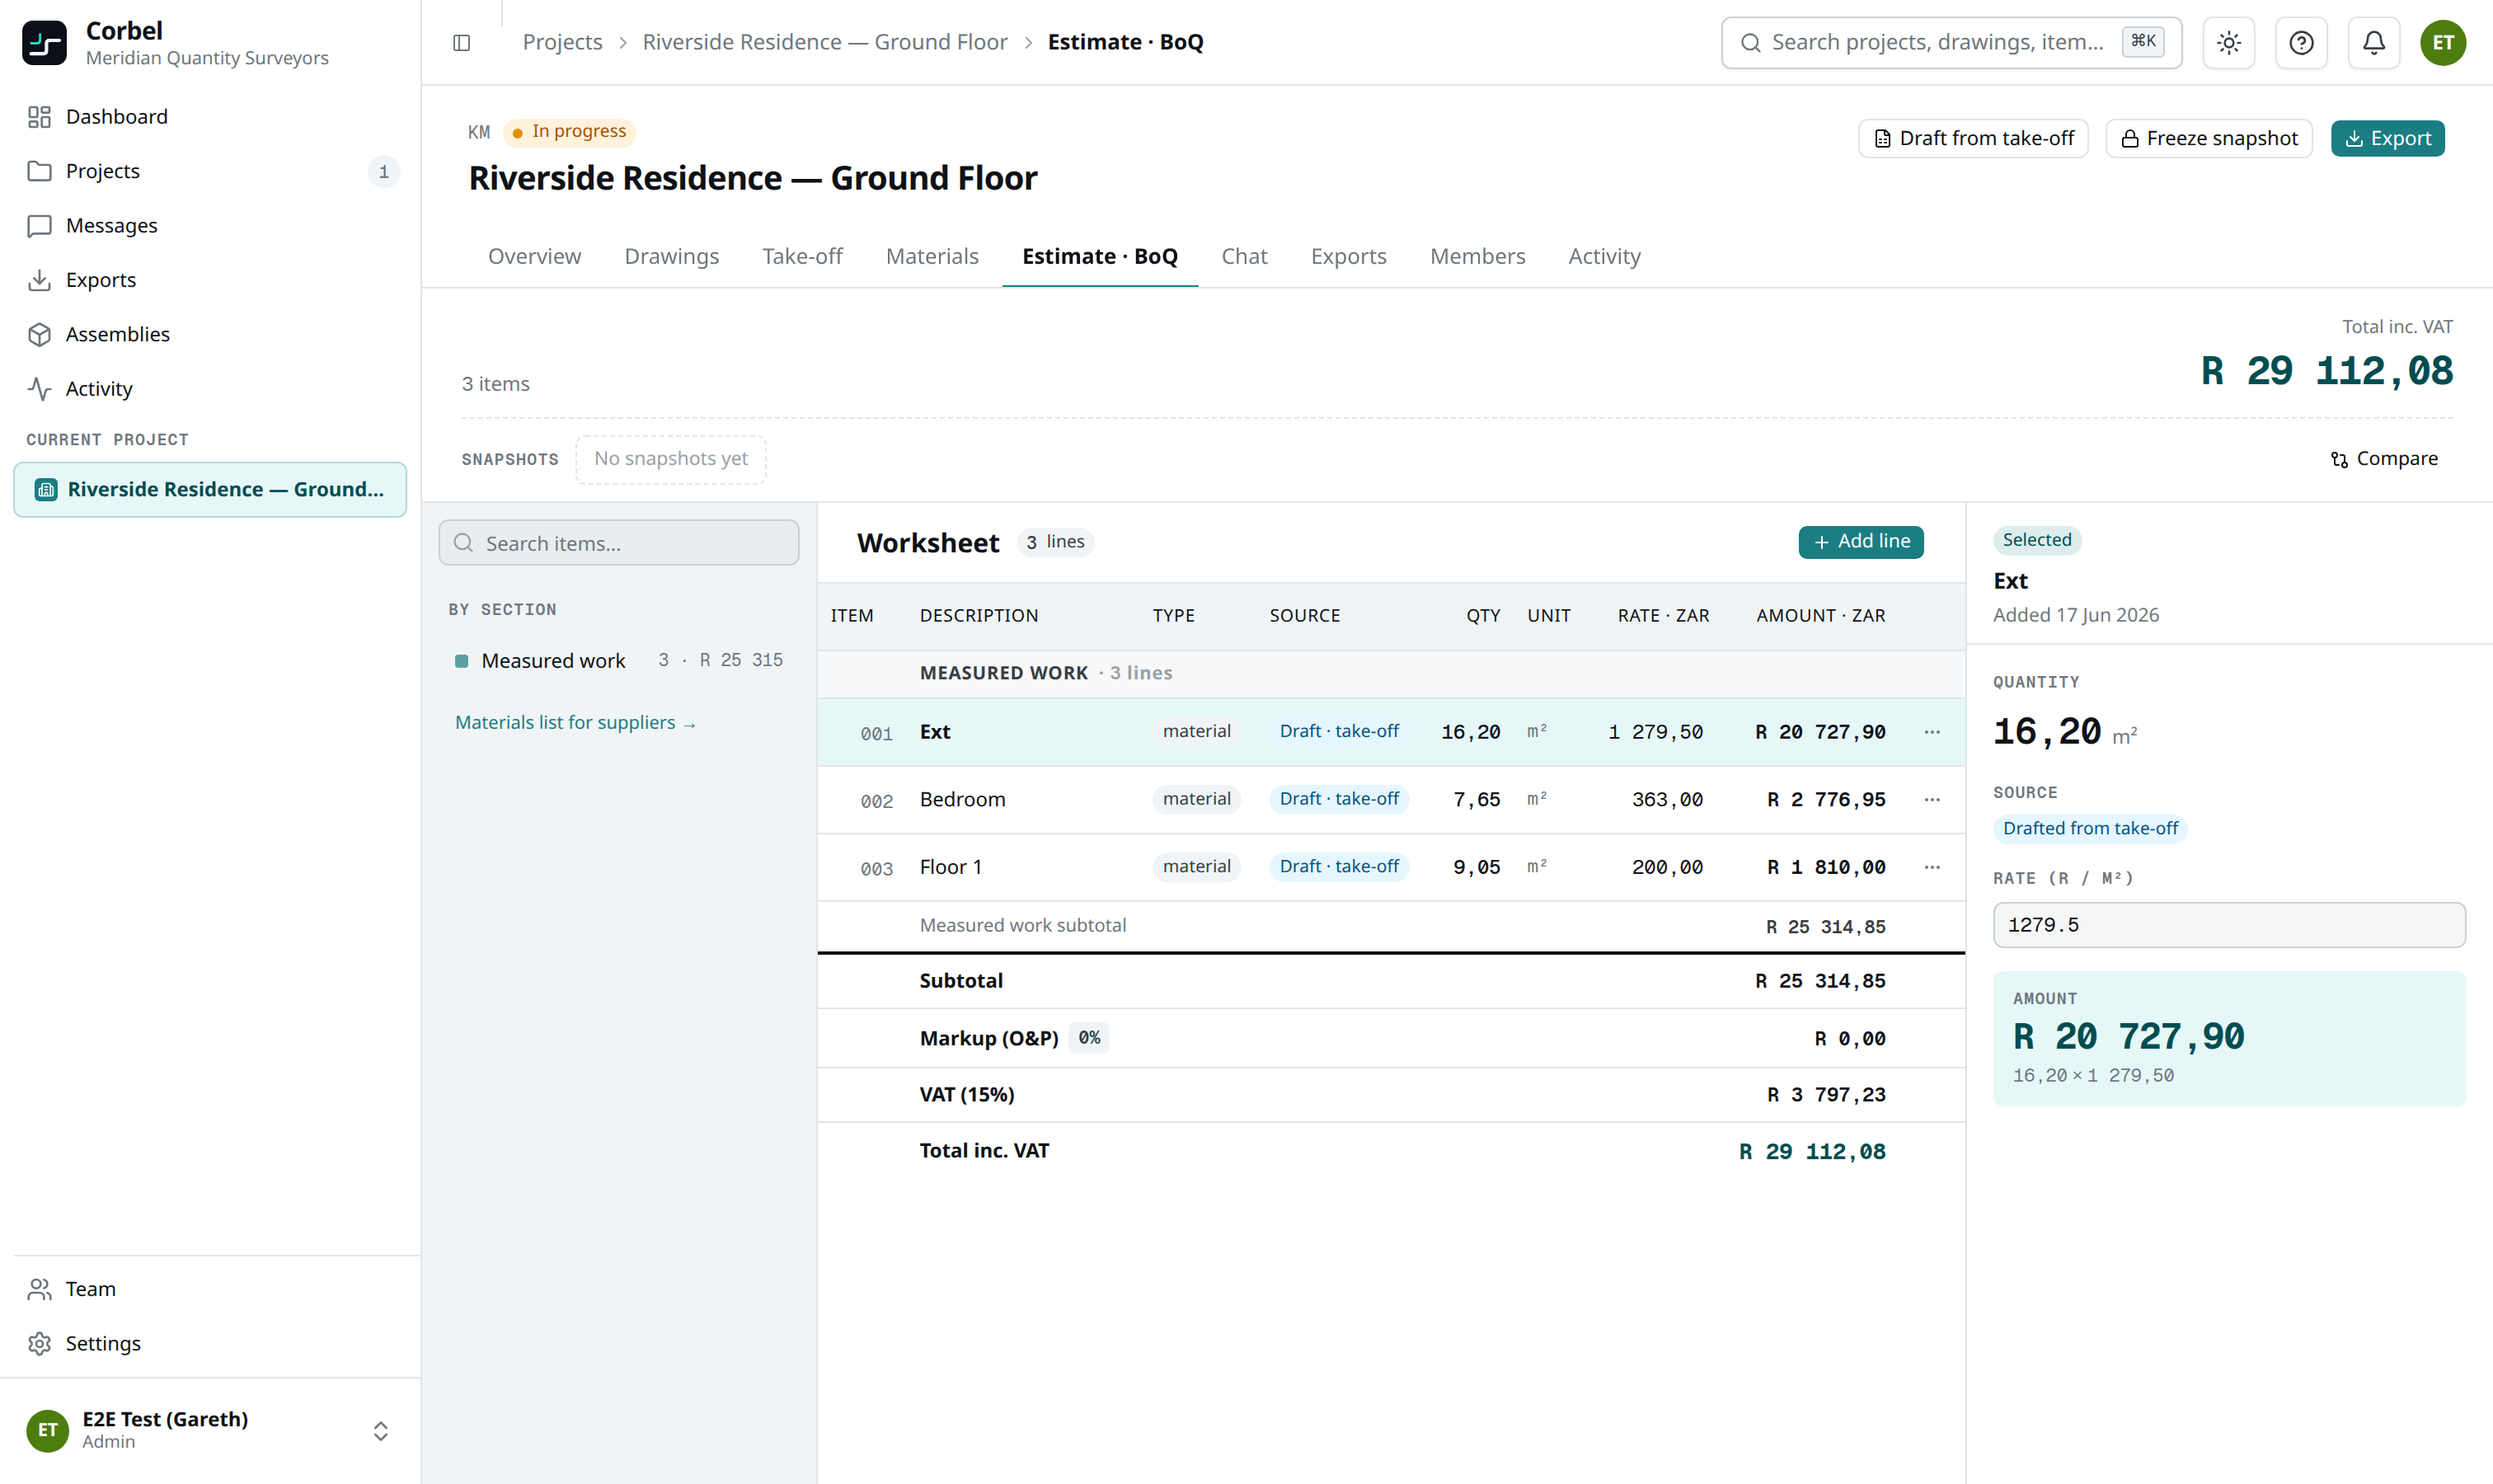
Task: Open the more options menu for the Bedroom row
Action: [x=1932, y=800]
